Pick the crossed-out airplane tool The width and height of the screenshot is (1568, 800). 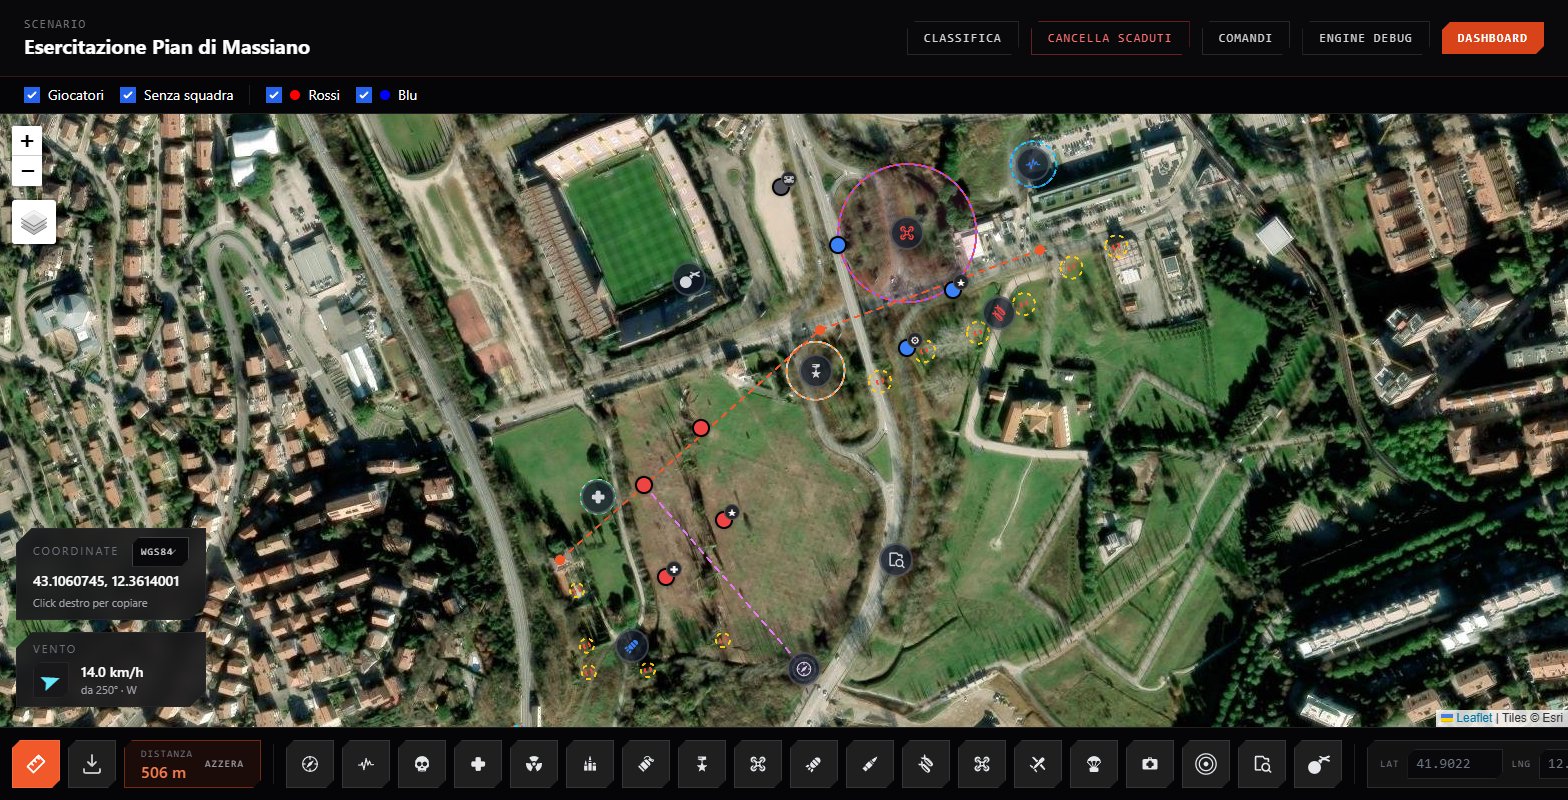click(1038, 764)
